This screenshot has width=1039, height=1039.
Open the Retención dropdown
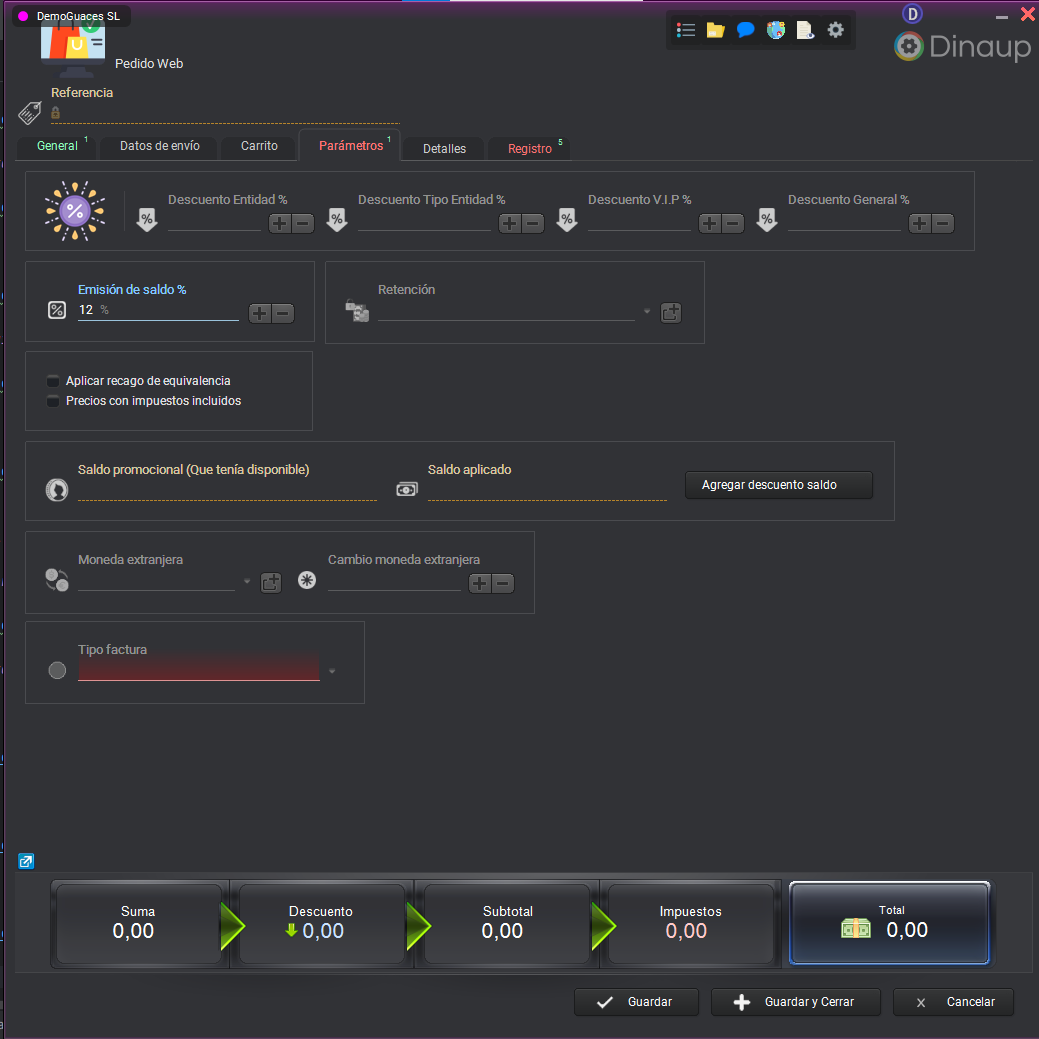point(646,312)
